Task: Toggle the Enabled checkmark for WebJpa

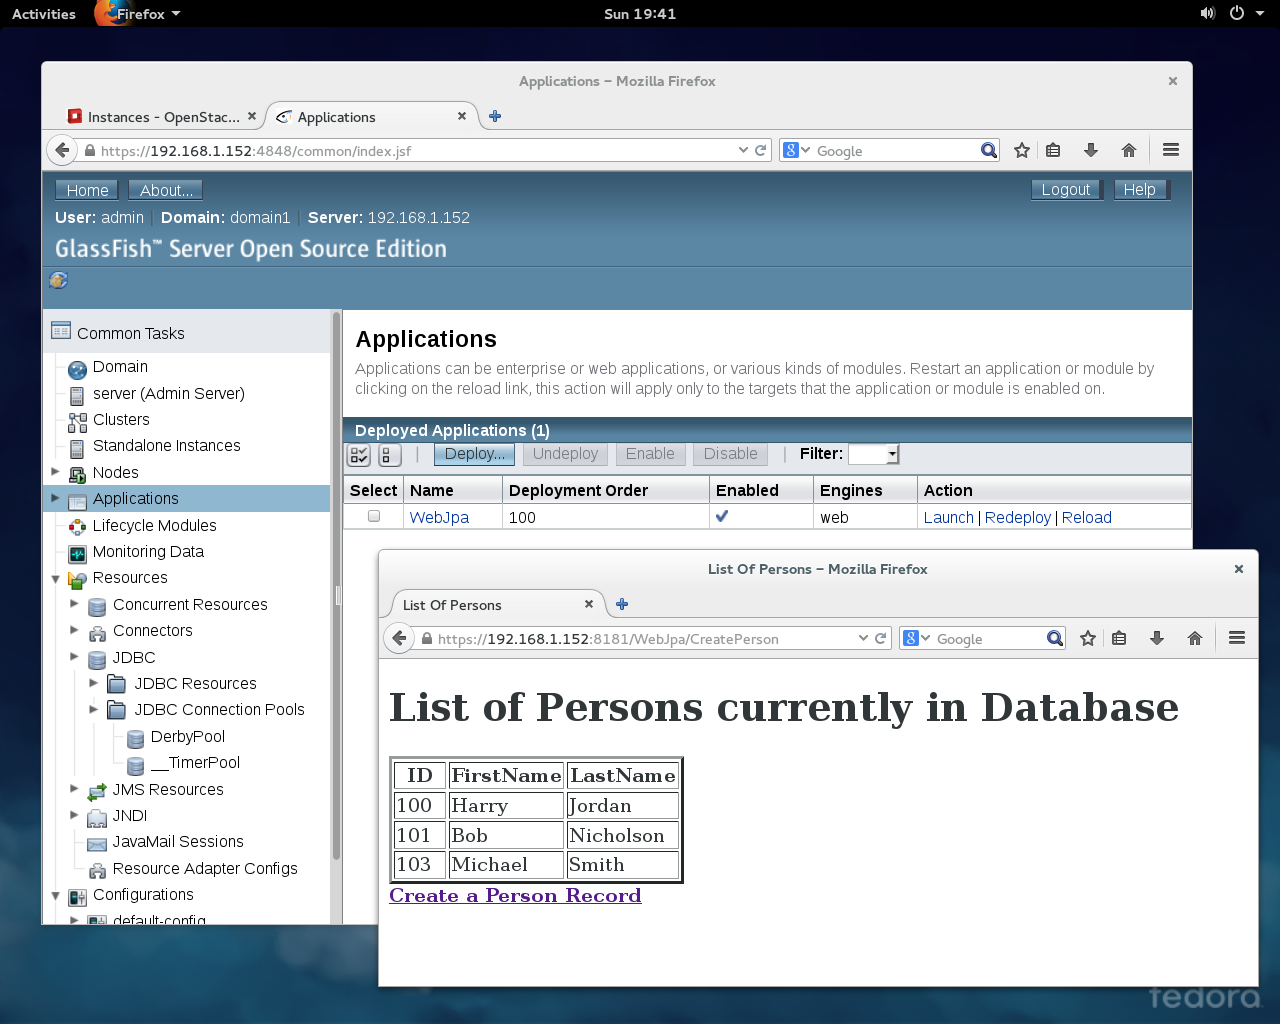Action: click(x=722, y=516)
